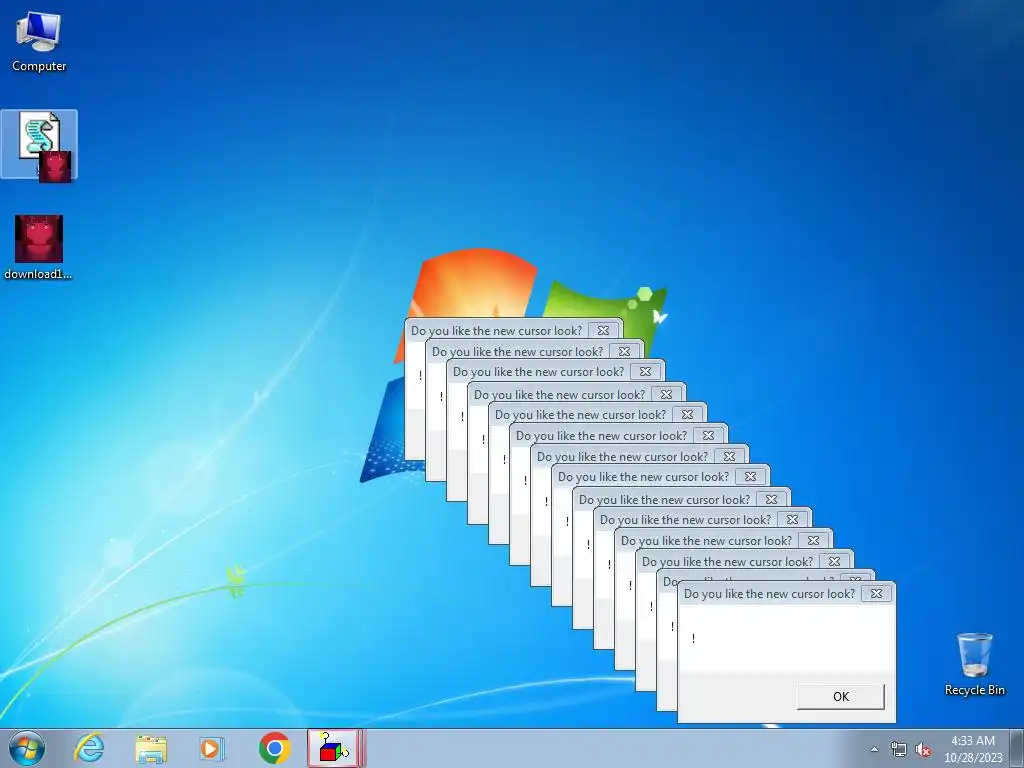Launch Windows Media Player from taskbar
Viewport: 1024px width, 768px height.
212,748
